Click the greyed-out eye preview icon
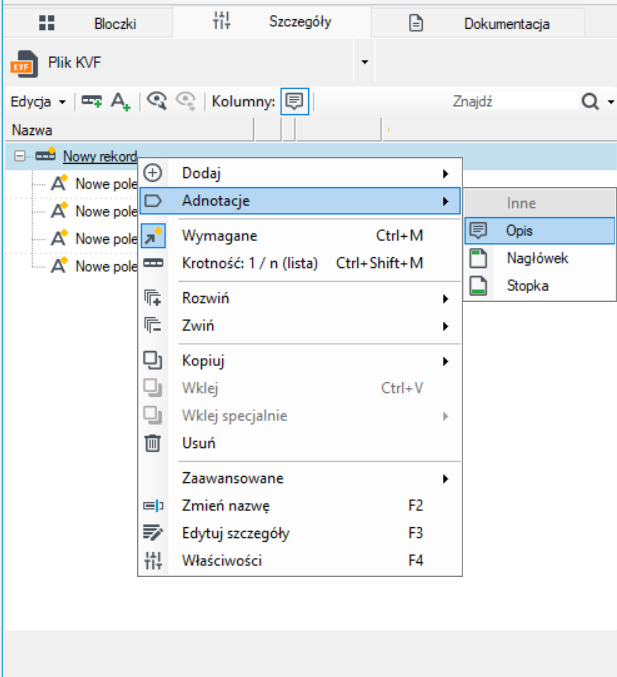Image resolution: width=617 pixels, height=677 pixels. [186, 101]
